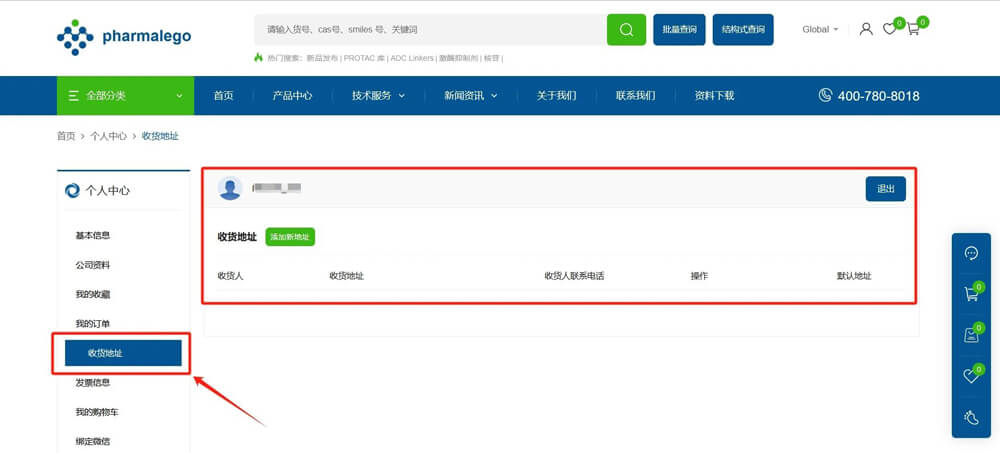The image size is (1000, 453).
Task: Open the shopping cart icon in header
Action: pyautogui.click(x=913, y=29)
